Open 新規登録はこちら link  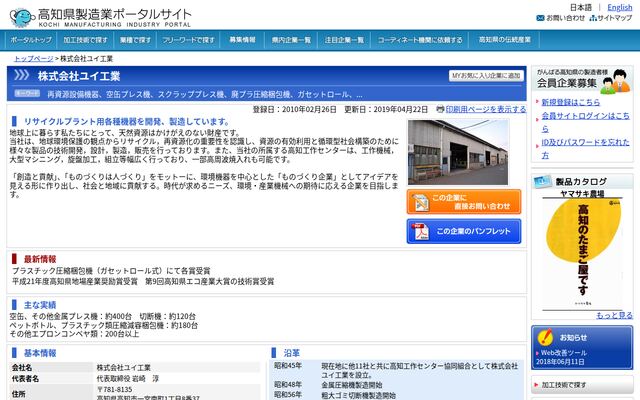click(571, 102)
